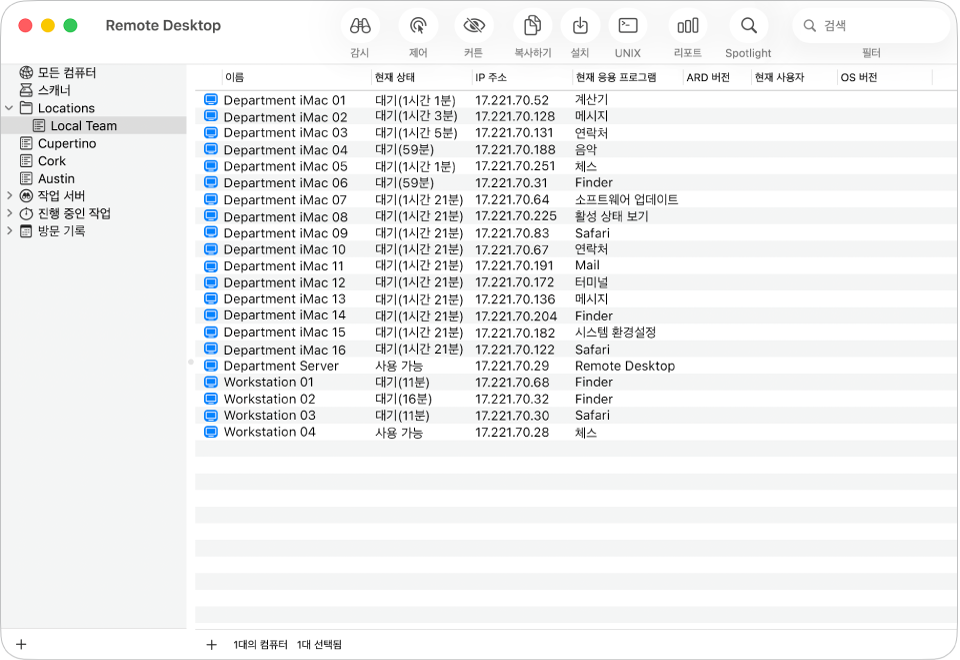
Task: Click the 설치 (Install) toolbar icon
Action: pyautogui.click(x=580, y=26)
